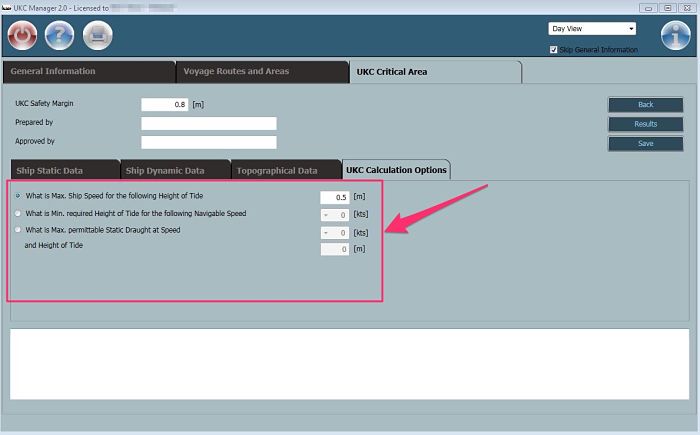
Task: Select Max. Ship Speed calculation option
Action: tap(18, 196)
